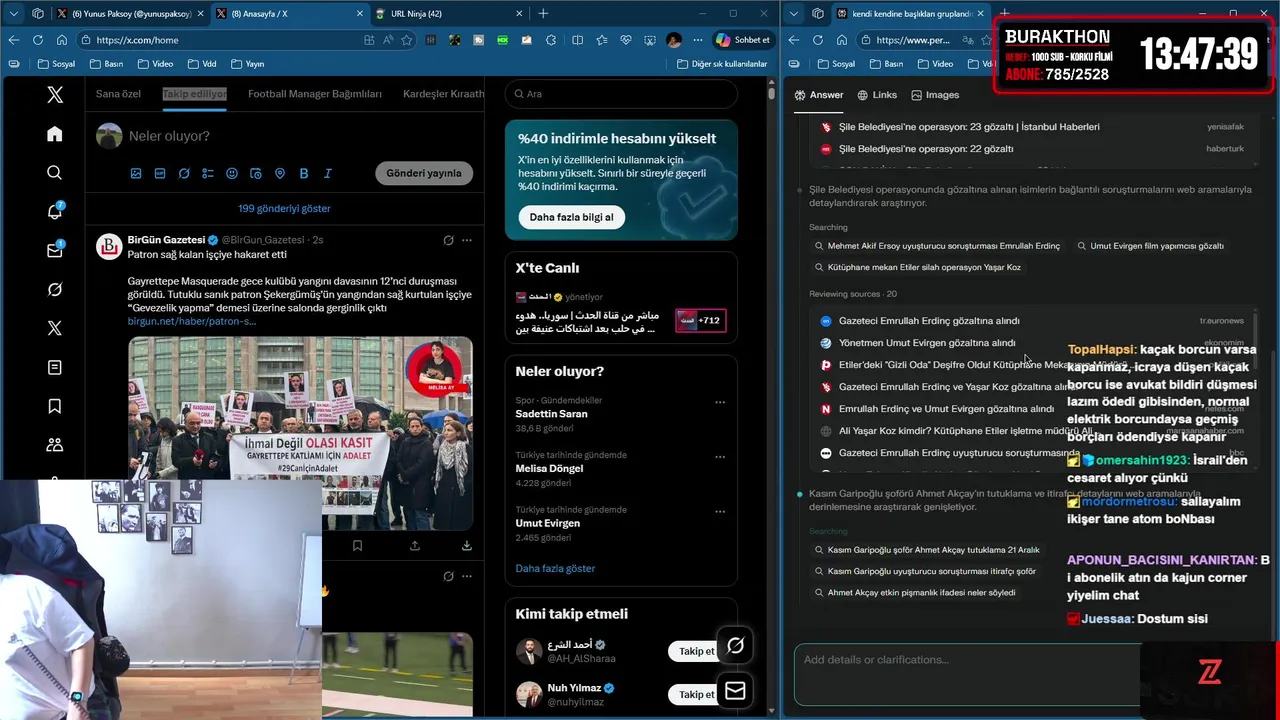Switch to Sana özel timeline tab

[118, 94]
